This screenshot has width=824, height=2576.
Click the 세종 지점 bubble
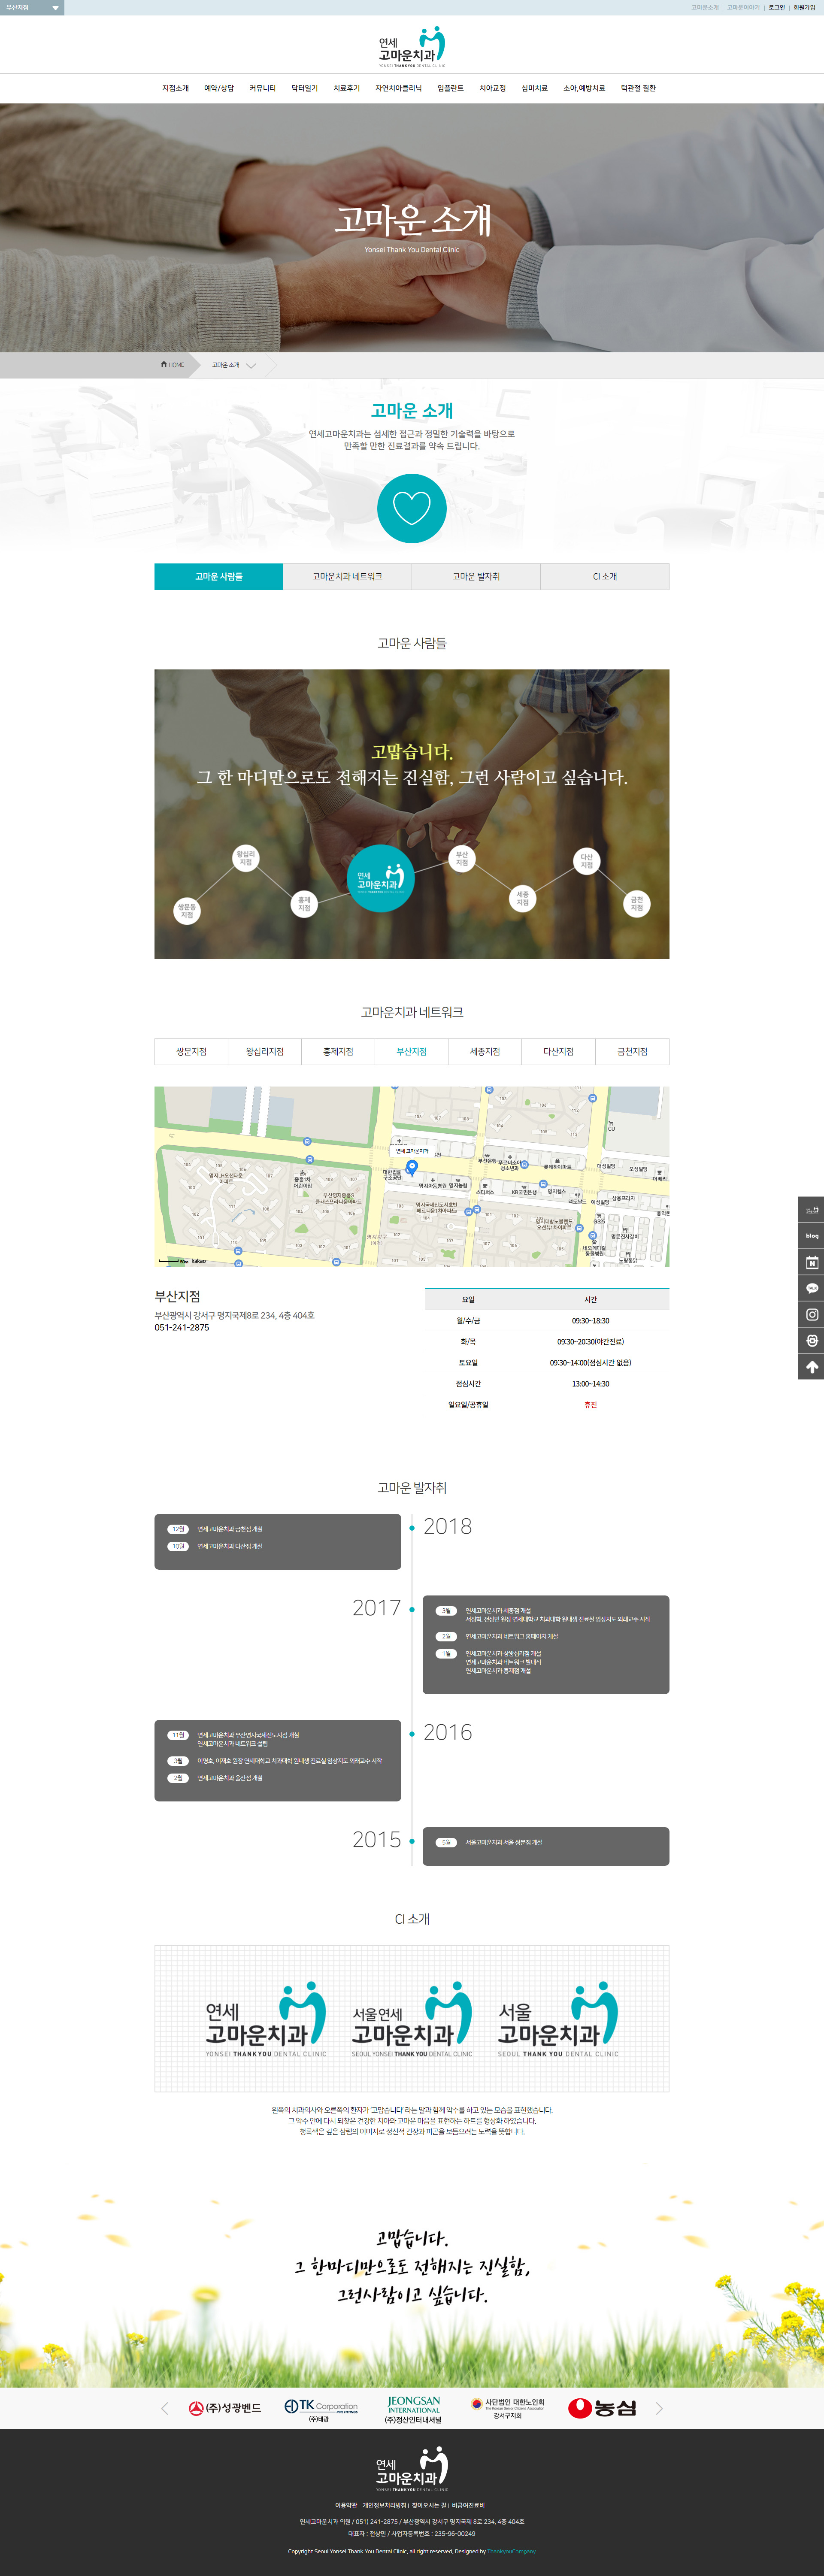pyautogui.click(x=522, y=898)
